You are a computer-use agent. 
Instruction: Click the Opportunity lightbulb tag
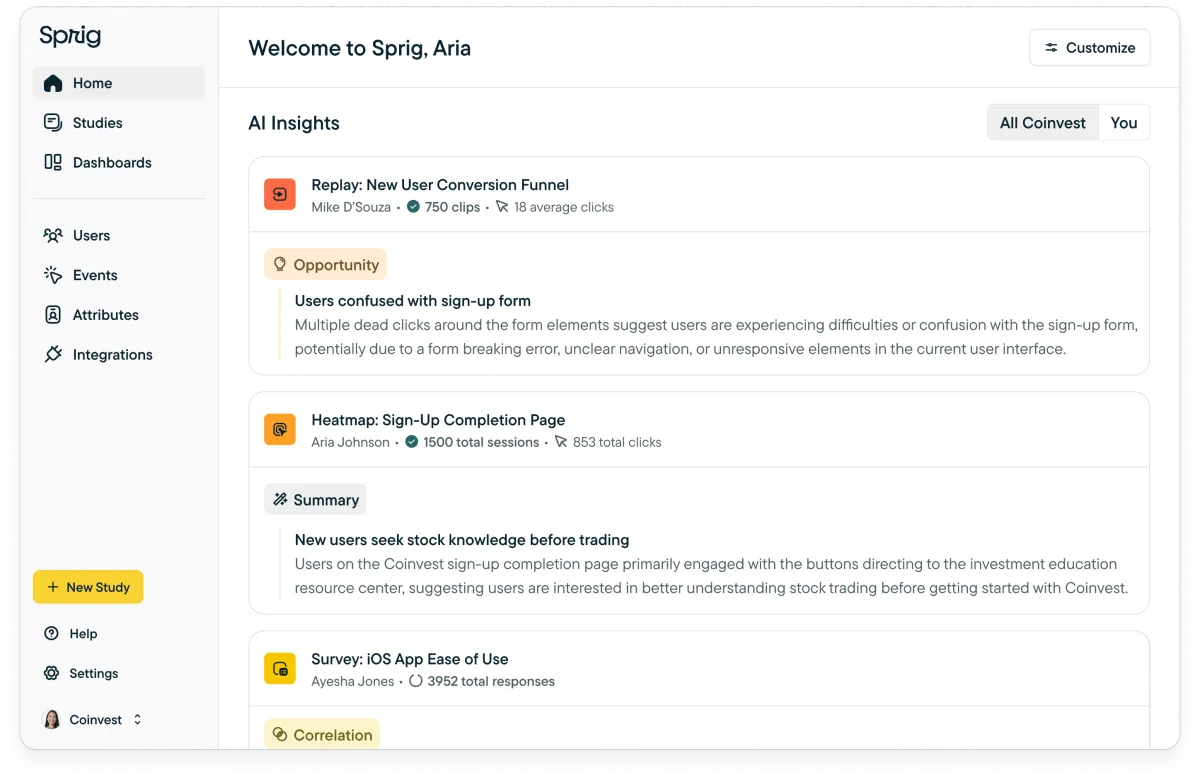(x=326, y=265)
